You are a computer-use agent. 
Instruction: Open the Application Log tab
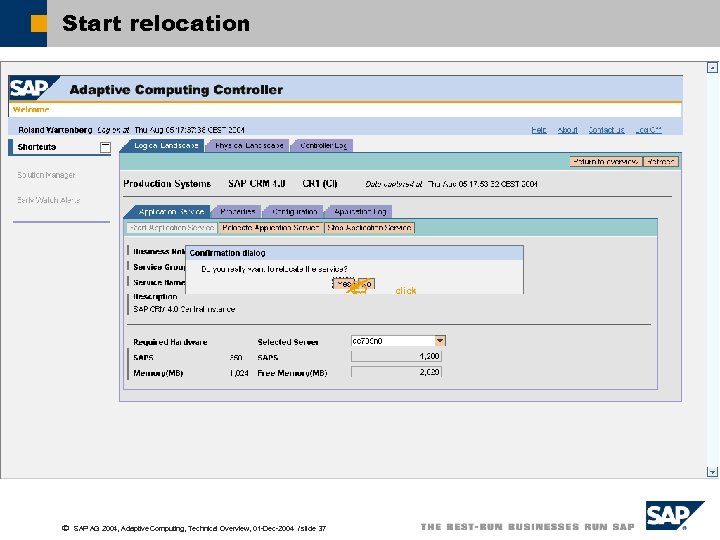coord(360,212)
